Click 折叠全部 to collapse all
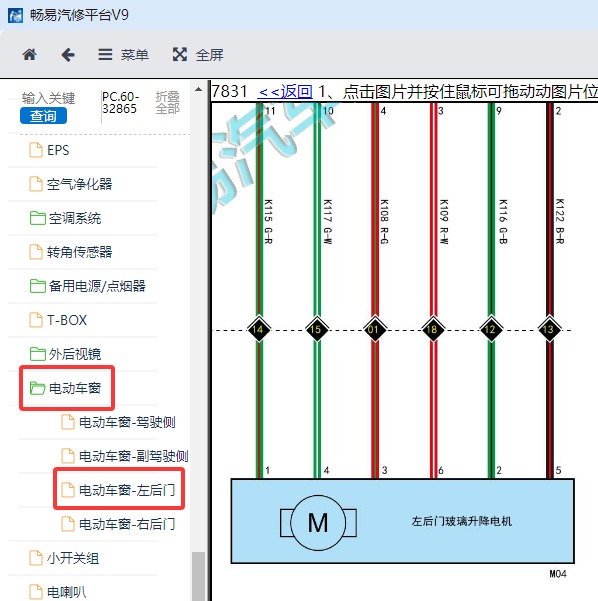The image size is (598, 601). (x=168, y=102)
